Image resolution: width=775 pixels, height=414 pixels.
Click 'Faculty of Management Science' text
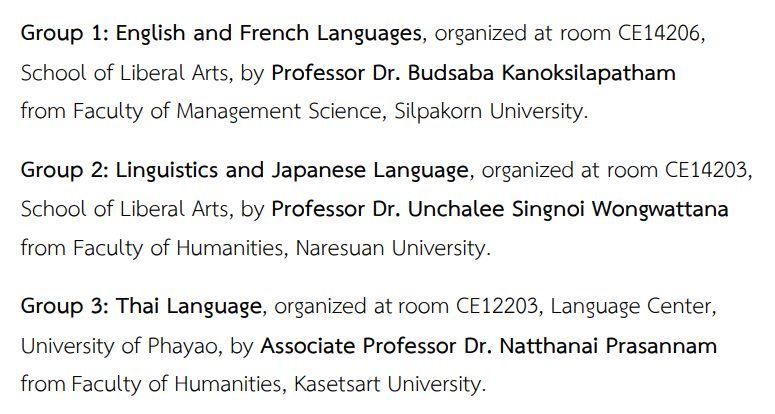pos(227,111)
